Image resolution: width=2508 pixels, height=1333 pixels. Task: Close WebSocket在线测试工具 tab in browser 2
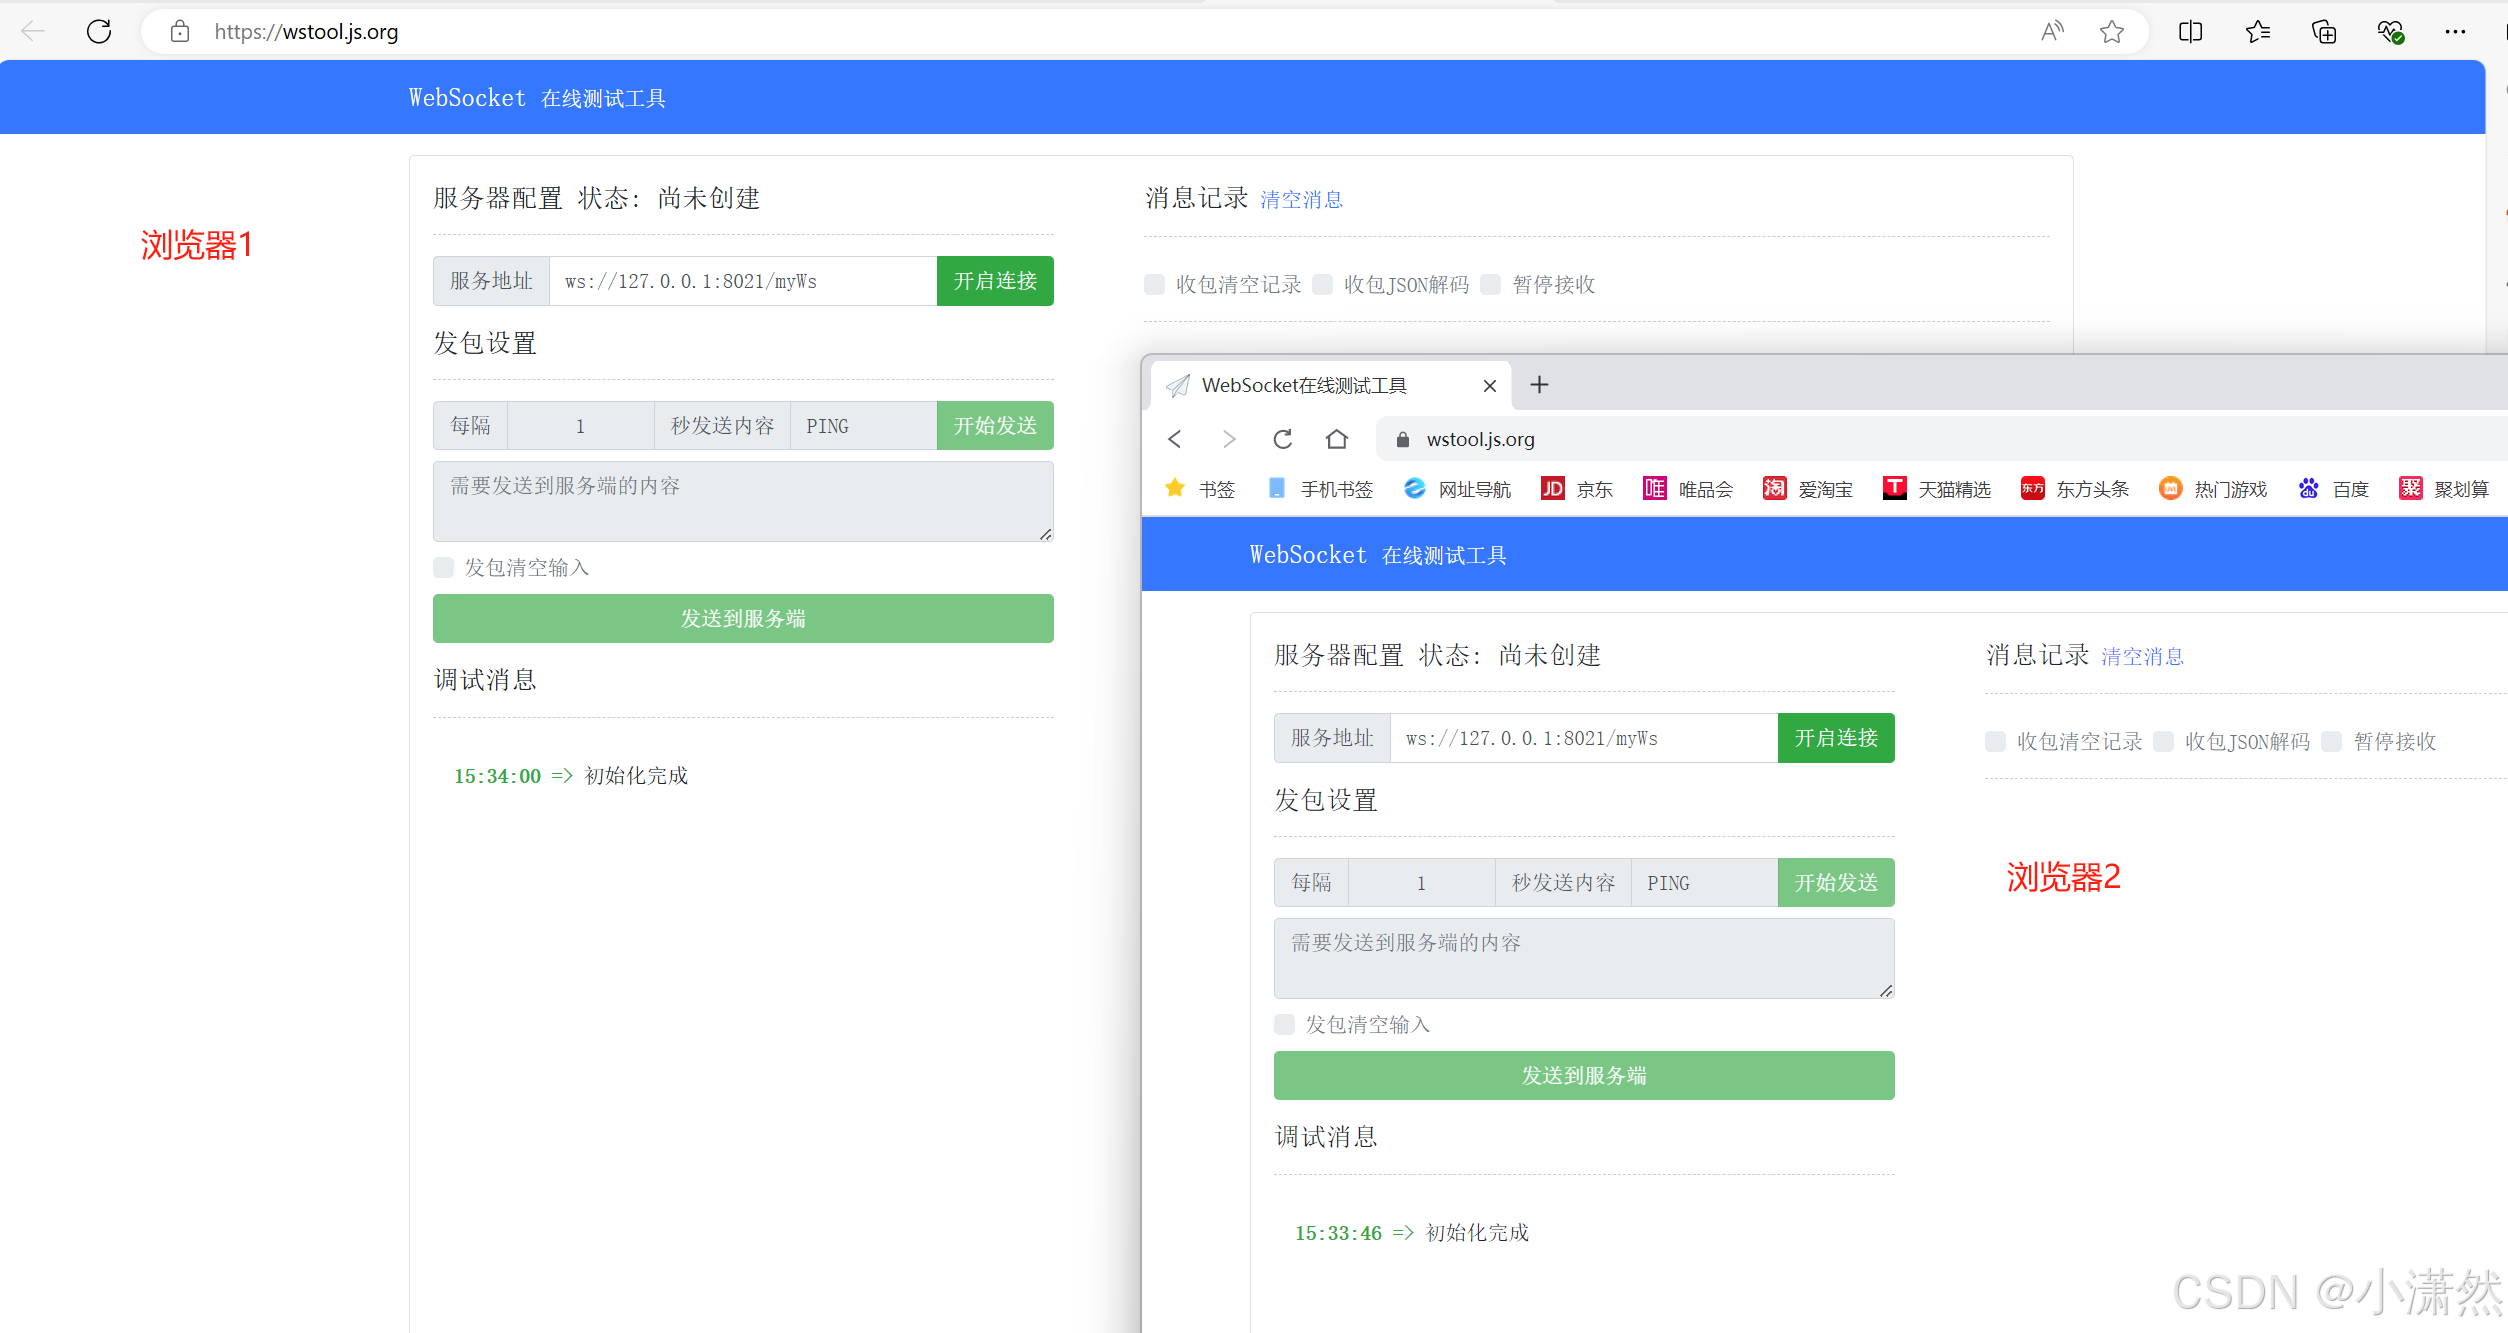pyautogui.click(x=1490, y=386)
